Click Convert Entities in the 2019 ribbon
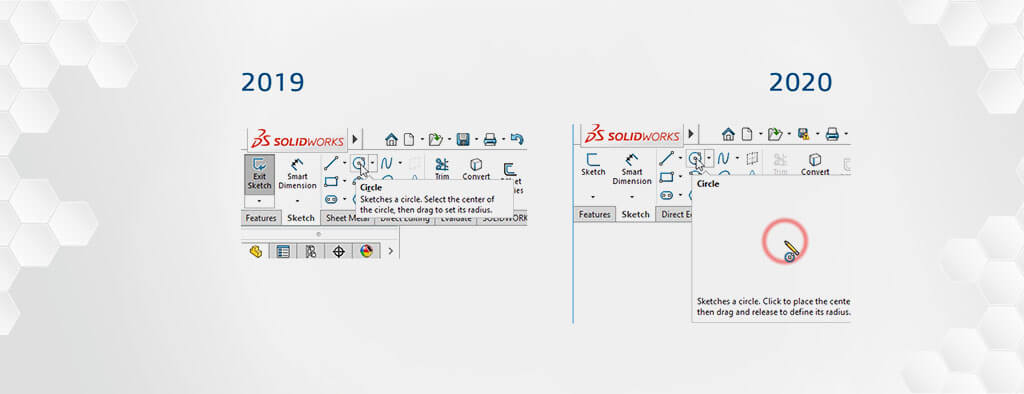This screenshot has height=394, width=1024. tap(476, 170)
